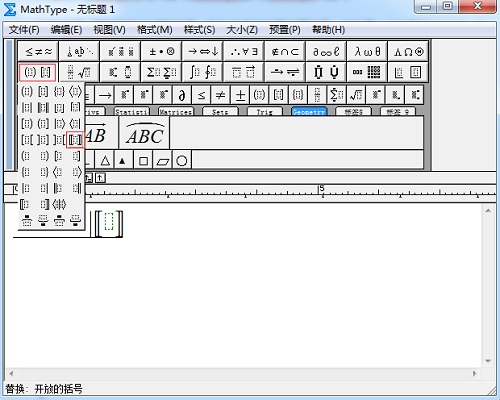Open the operator symbols palette (± • ⊗)

click(x=161, y=51)
